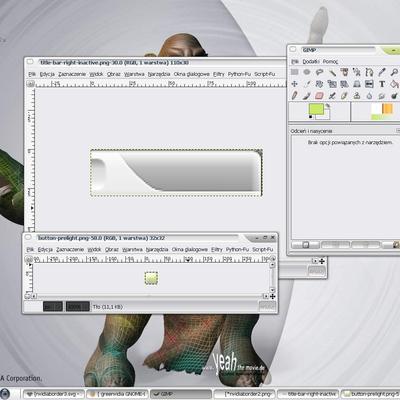This screenshot has height=400, width=400.
Task: Select the Color Picker eyedropper tool
Action: coord(382,72)
